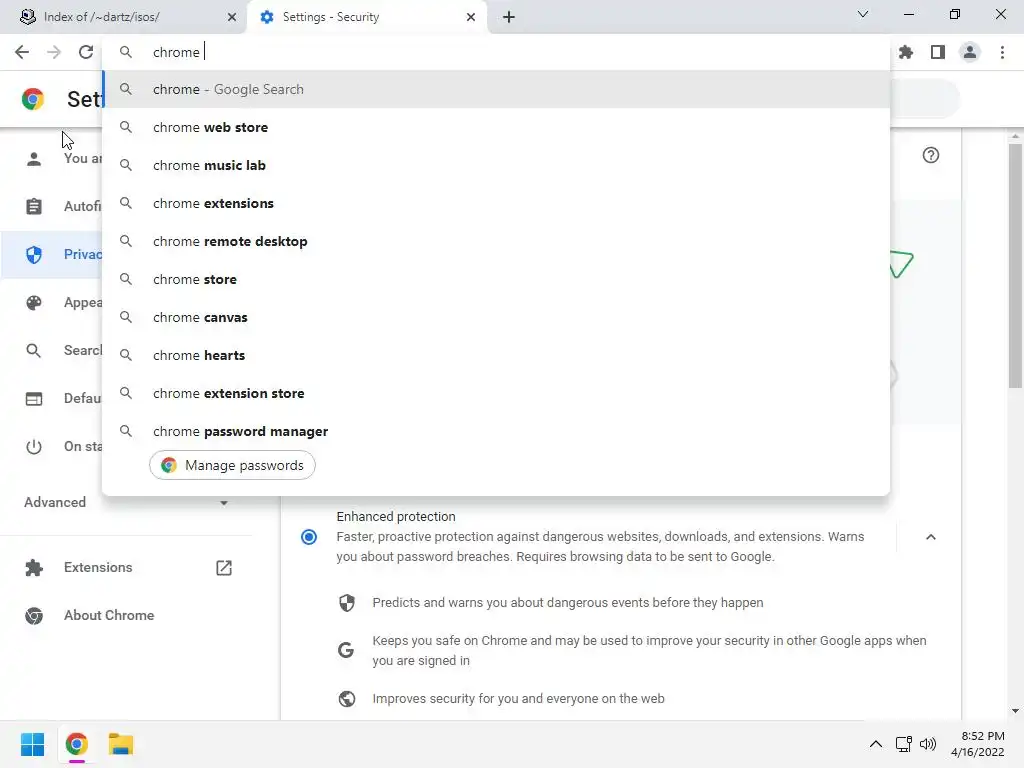This screenshot has width=1024, height=768.
Task: Choose 'chrome - Google Search' suggestion
Action: point(496,89)
